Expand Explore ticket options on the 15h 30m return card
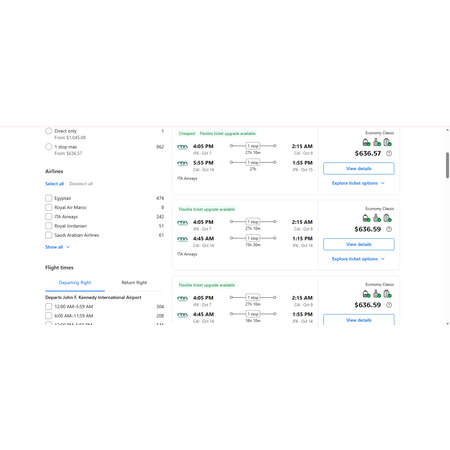 pyautogui.click(x=358, y=259)
